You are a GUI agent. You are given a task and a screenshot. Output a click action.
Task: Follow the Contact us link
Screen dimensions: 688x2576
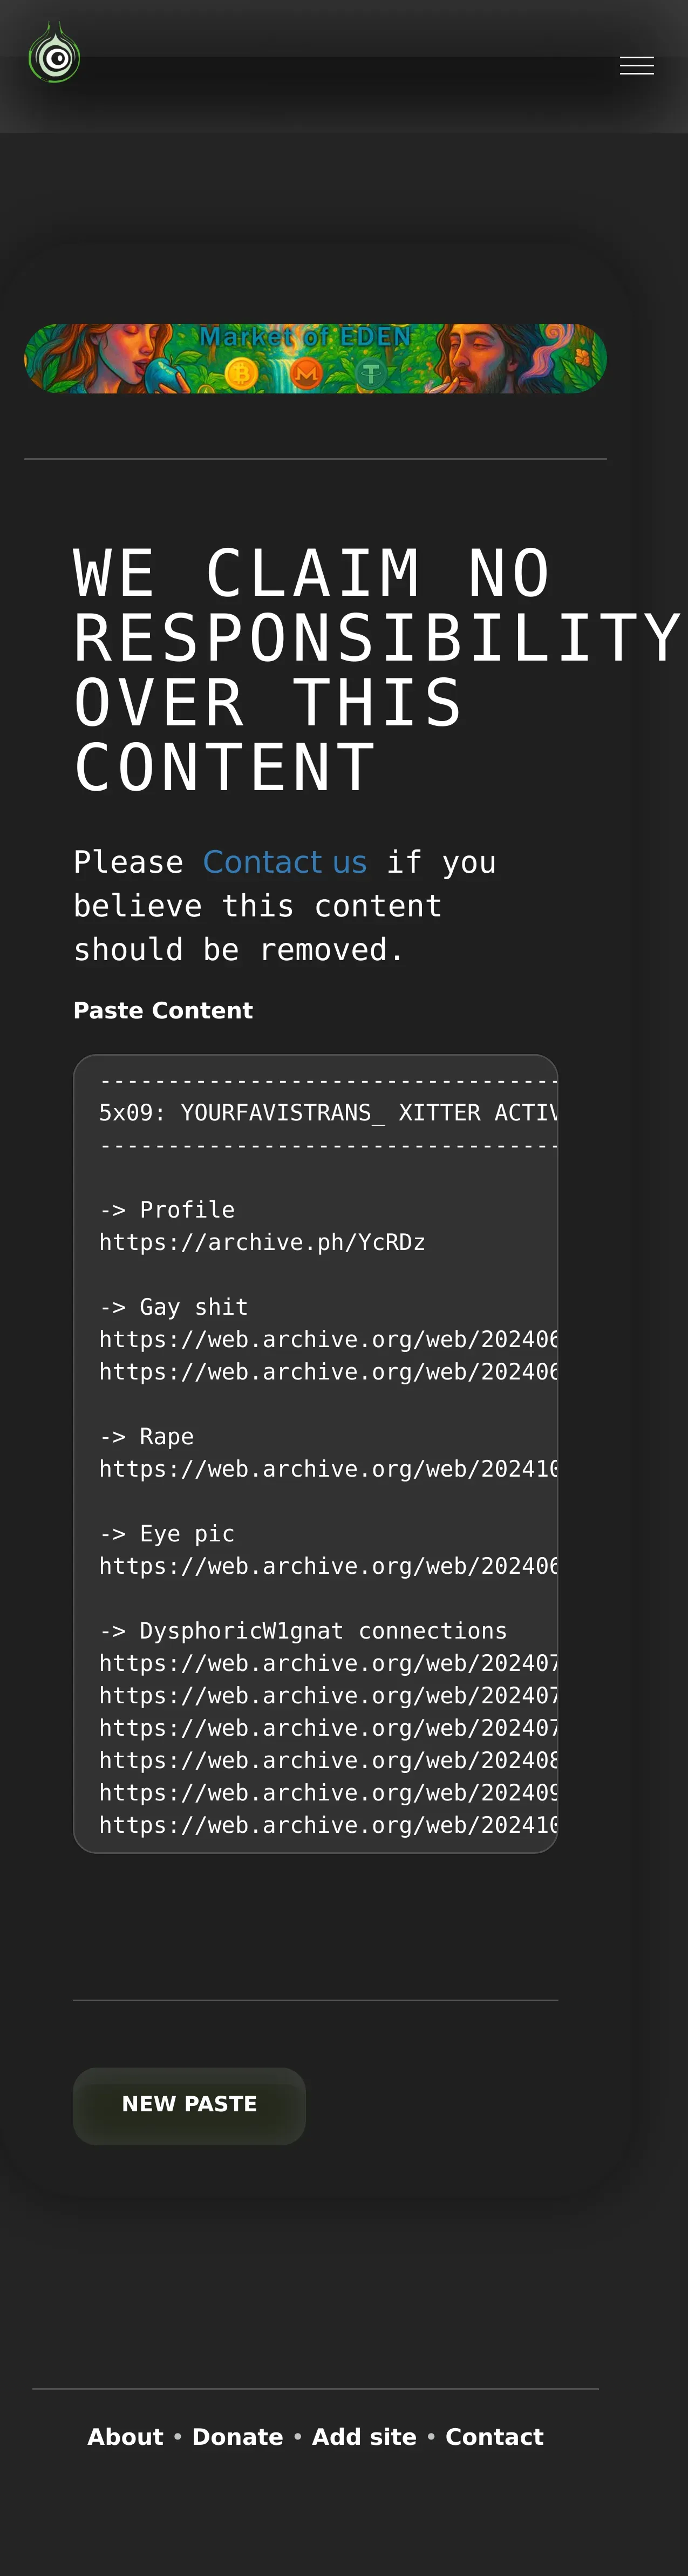click(x=284, y=862)
